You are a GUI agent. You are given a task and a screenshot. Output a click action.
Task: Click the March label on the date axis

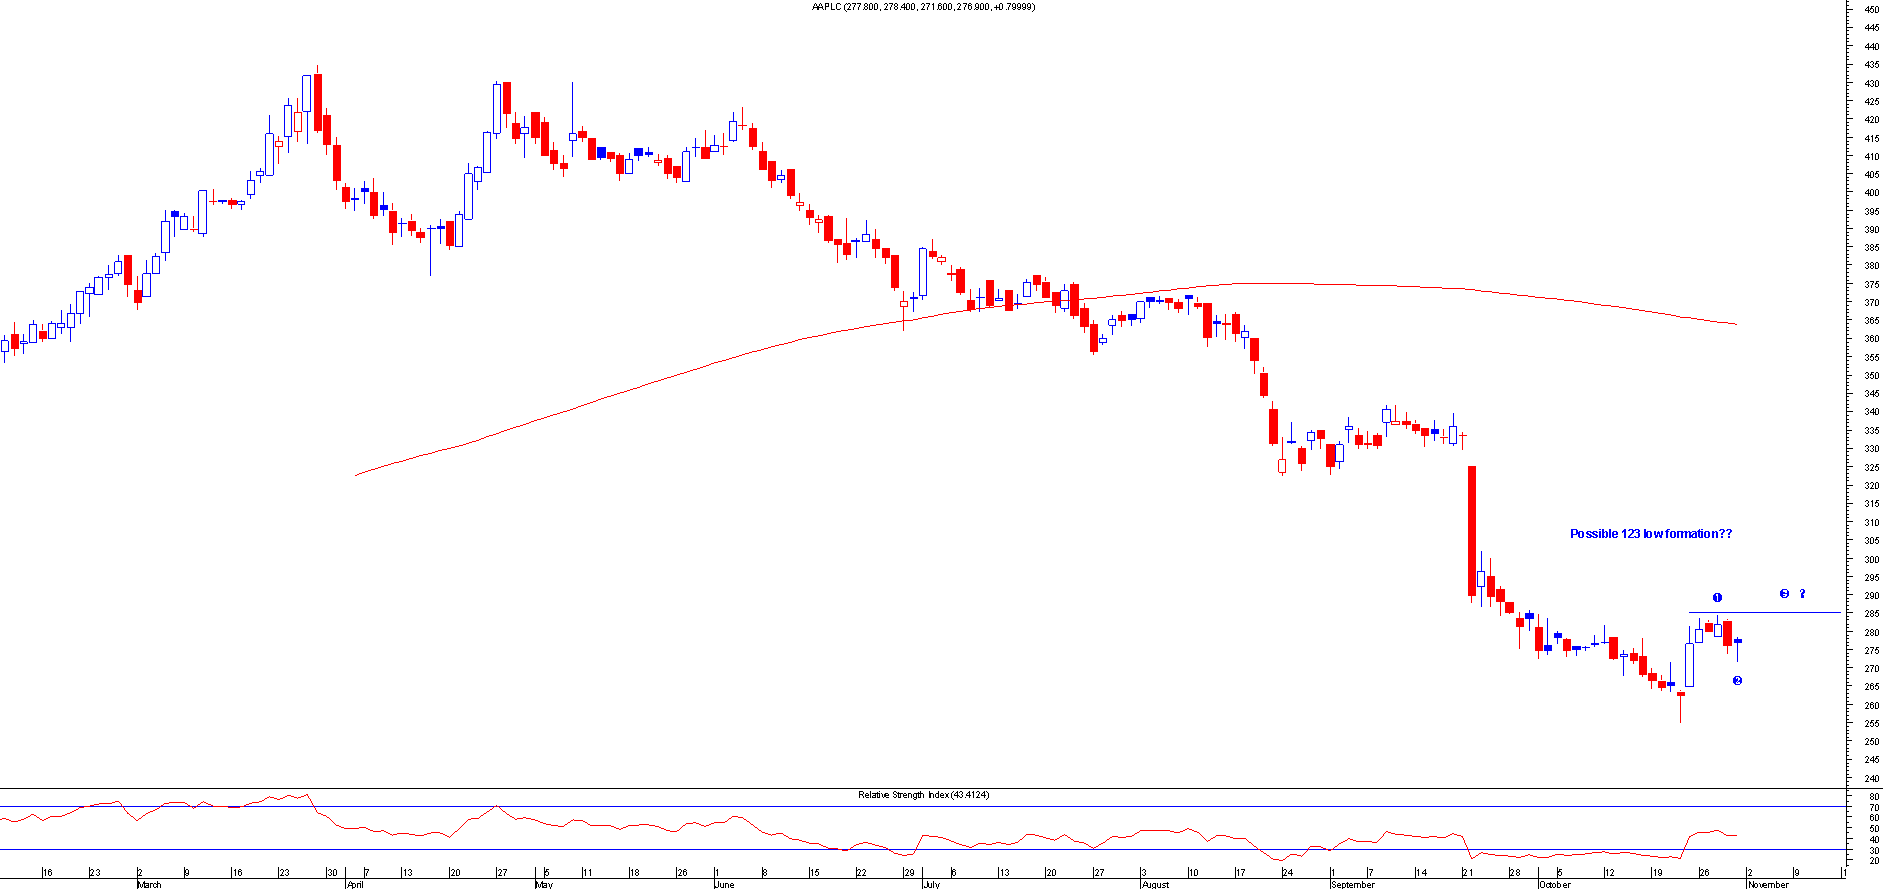pyautogui.click(x=149, y=884)
